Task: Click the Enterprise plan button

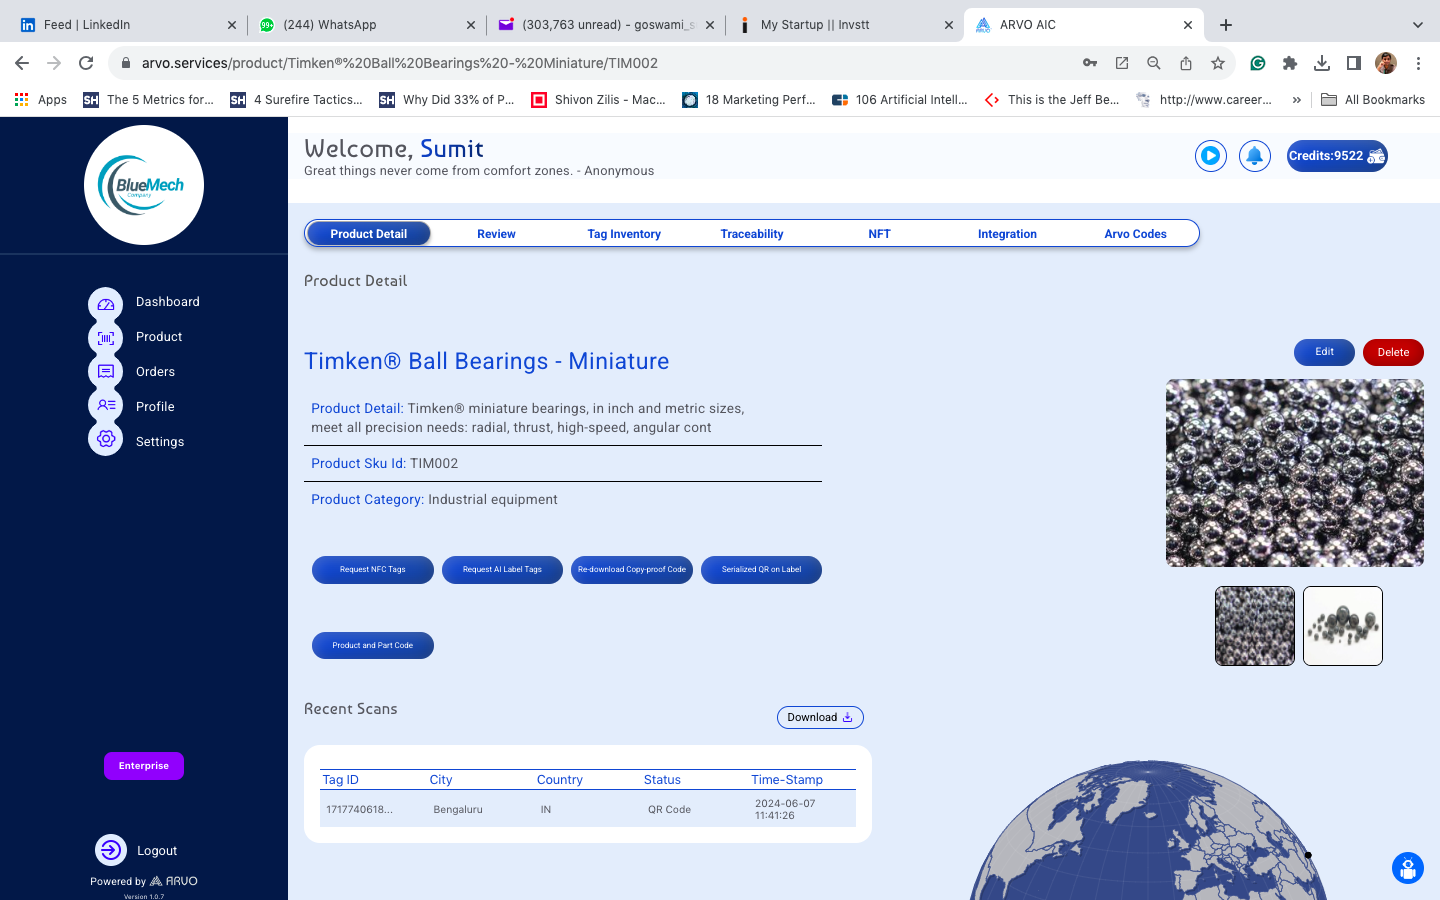Action: click(x=144, y=766)
